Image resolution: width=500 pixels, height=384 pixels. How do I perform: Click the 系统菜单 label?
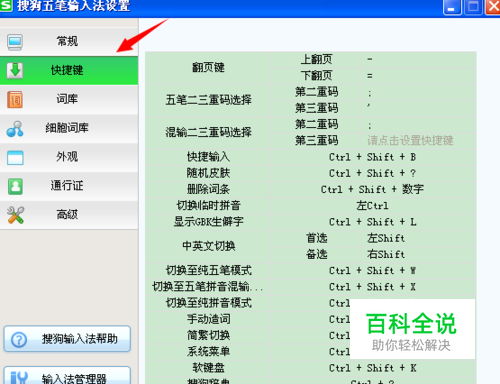(208, 352)
